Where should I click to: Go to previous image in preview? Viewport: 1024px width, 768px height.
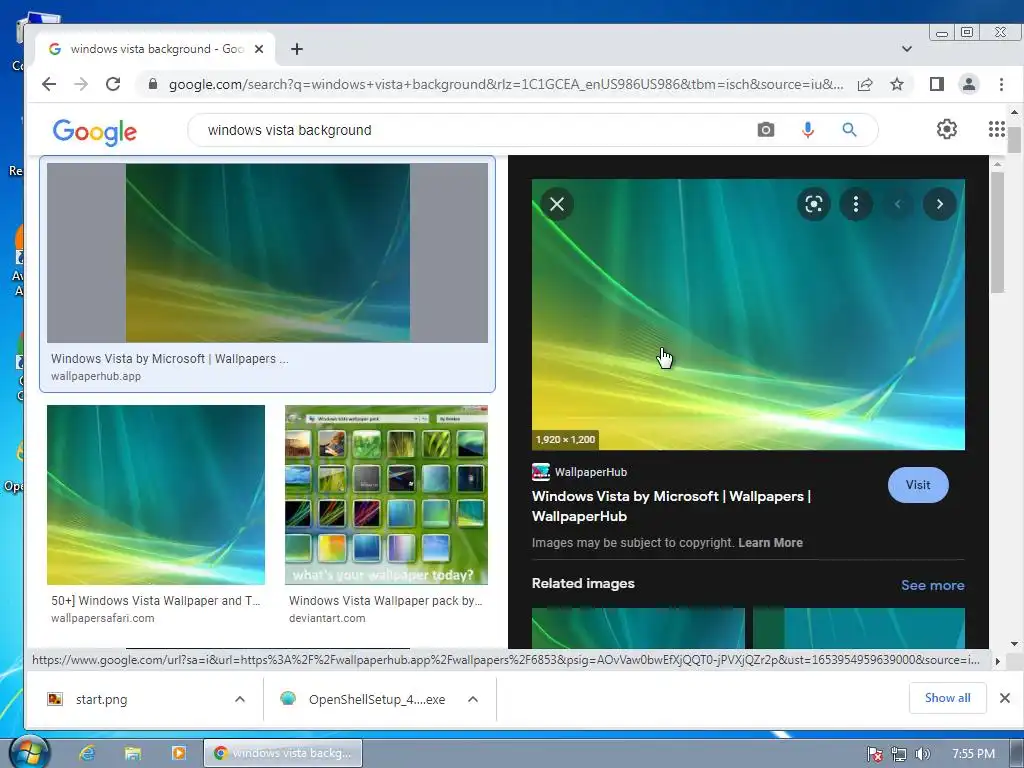[x=898, y=204]
